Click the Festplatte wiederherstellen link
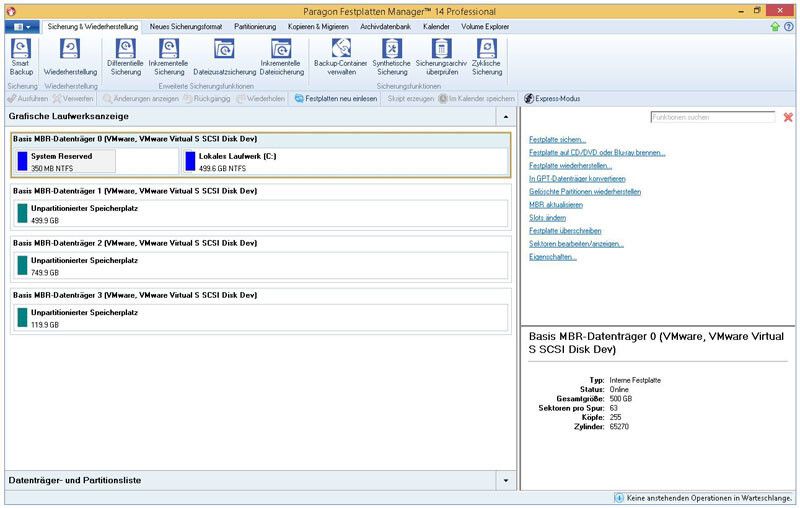Screen dimensions: 800x508 coord(570,166)
